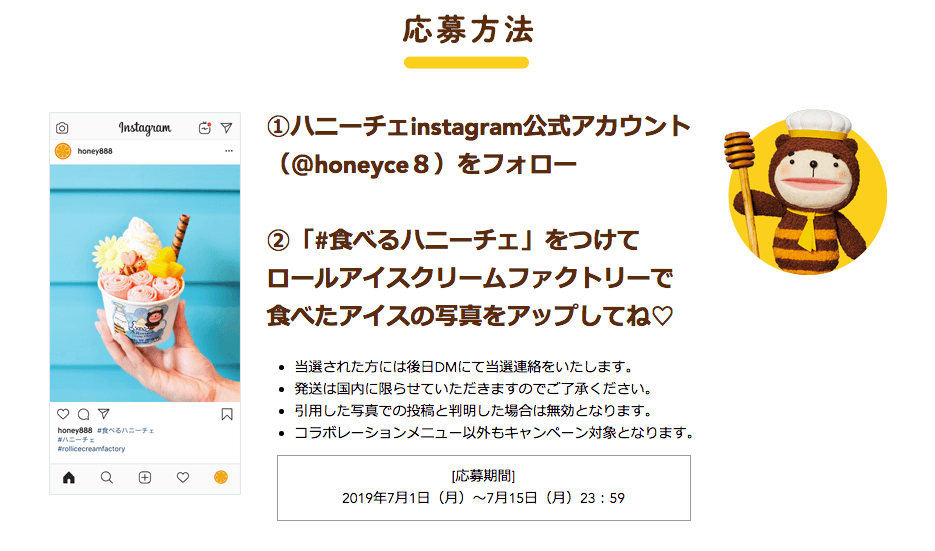
Task: Open the IGTV icon in Instagram header
Action: [x=205, y=128]
